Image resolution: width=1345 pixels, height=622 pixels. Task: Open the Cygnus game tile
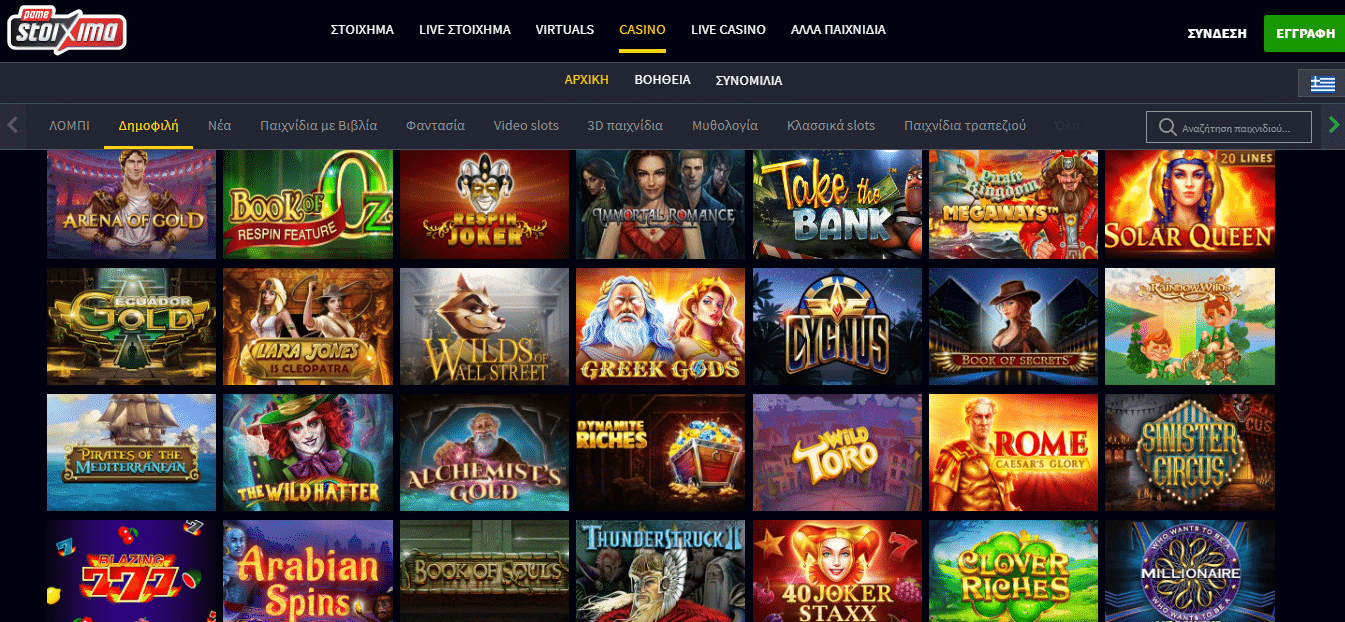(837, 326)
